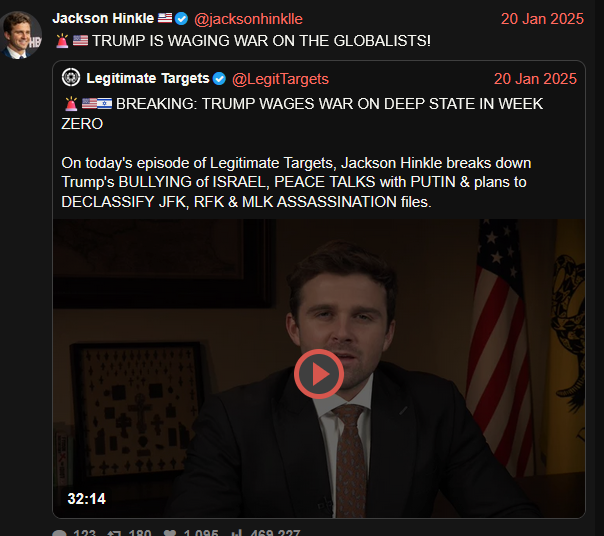Image resolution: width=604 pixels, height=536 pixels.
Task: Open quoted tweet's 20 Jan 2025 date
Action: click(x=535, y=79)
